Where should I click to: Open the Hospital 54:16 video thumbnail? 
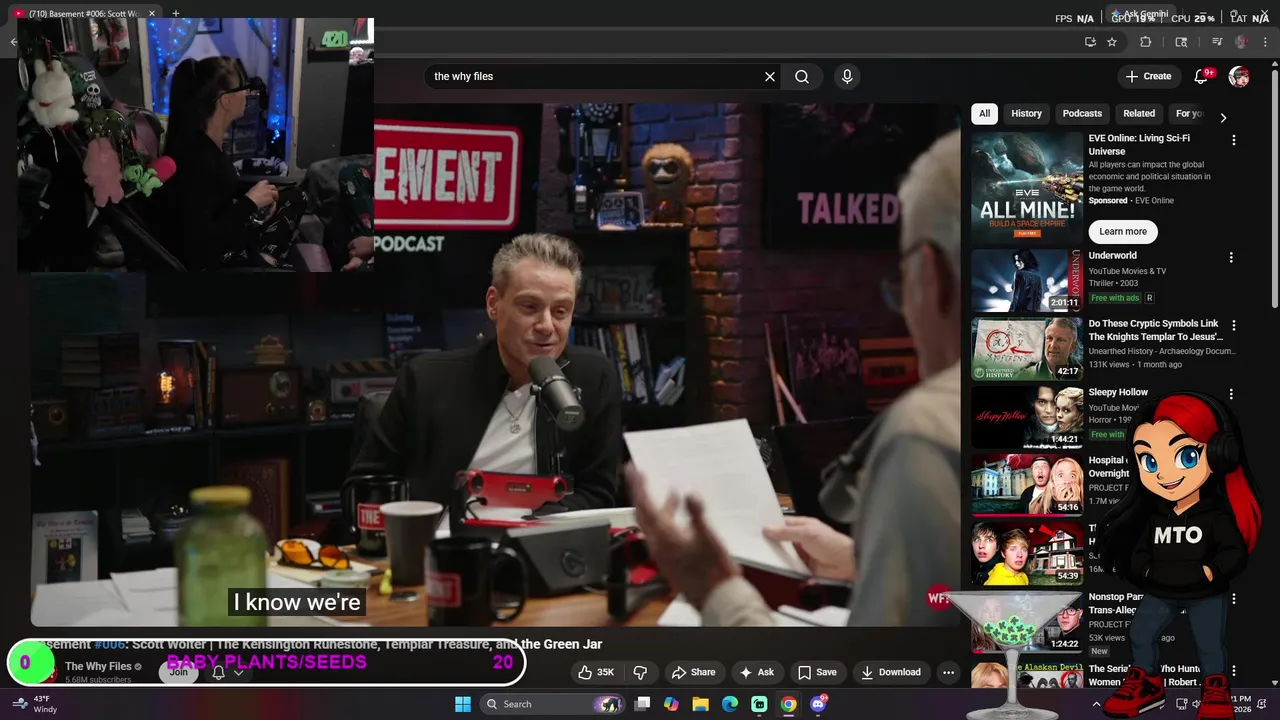coord(1027,485)
